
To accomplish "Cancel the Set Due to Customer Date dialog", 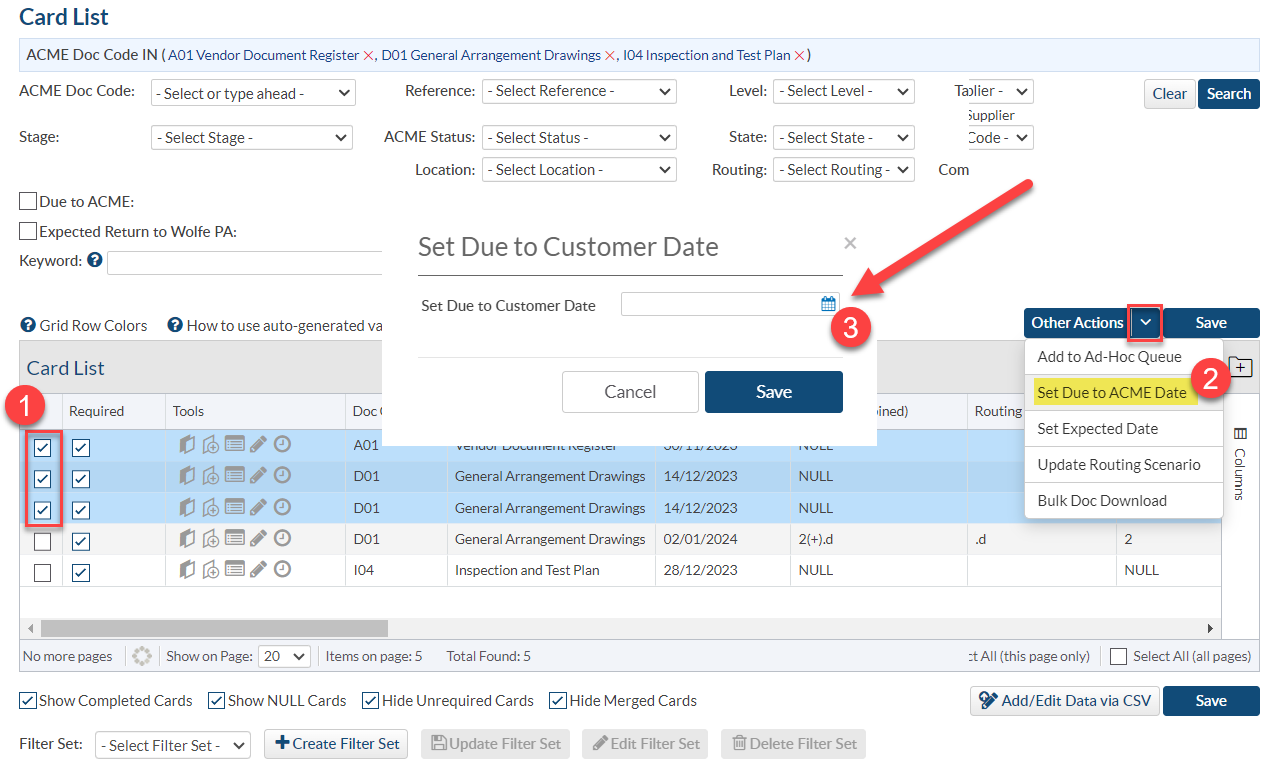I will coord(630,392).
